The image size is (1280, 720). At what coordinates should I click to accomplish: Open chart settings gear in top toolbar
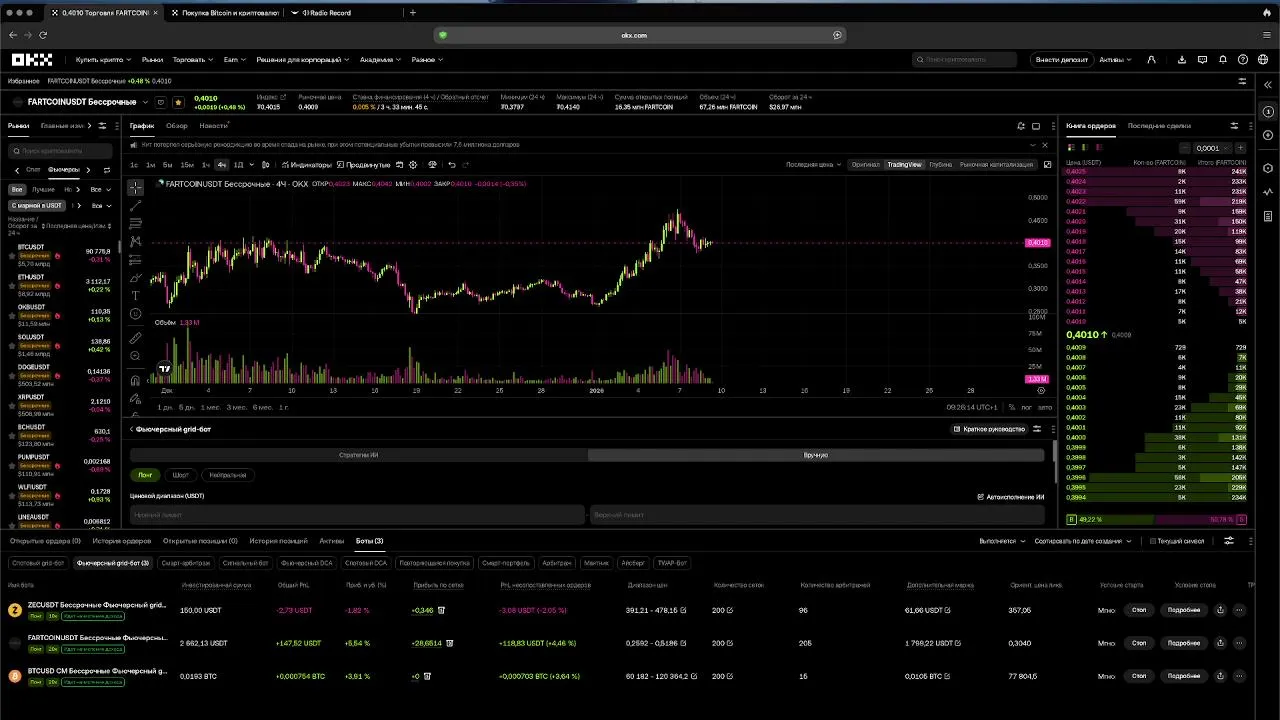click(x=415, y=164)
